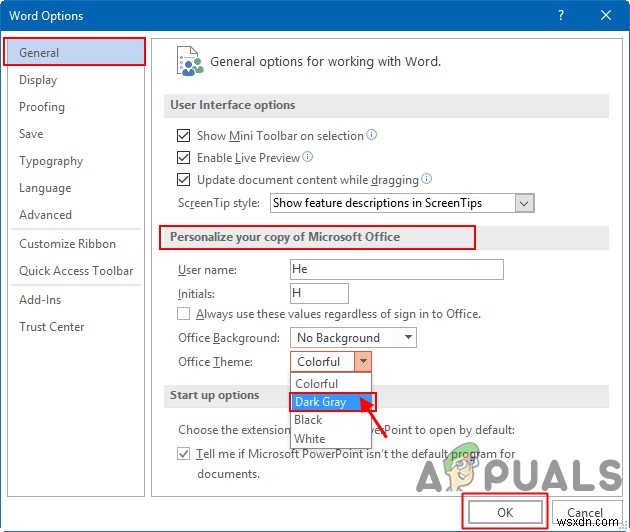Select the General category
The image size is (630, 532).
(x=75, y=52)
